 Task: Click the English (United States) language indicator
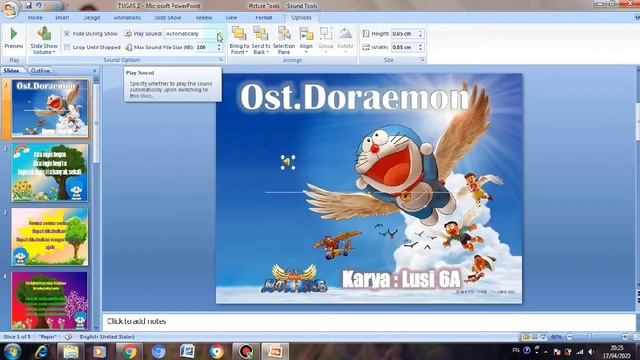pos(107,337)
